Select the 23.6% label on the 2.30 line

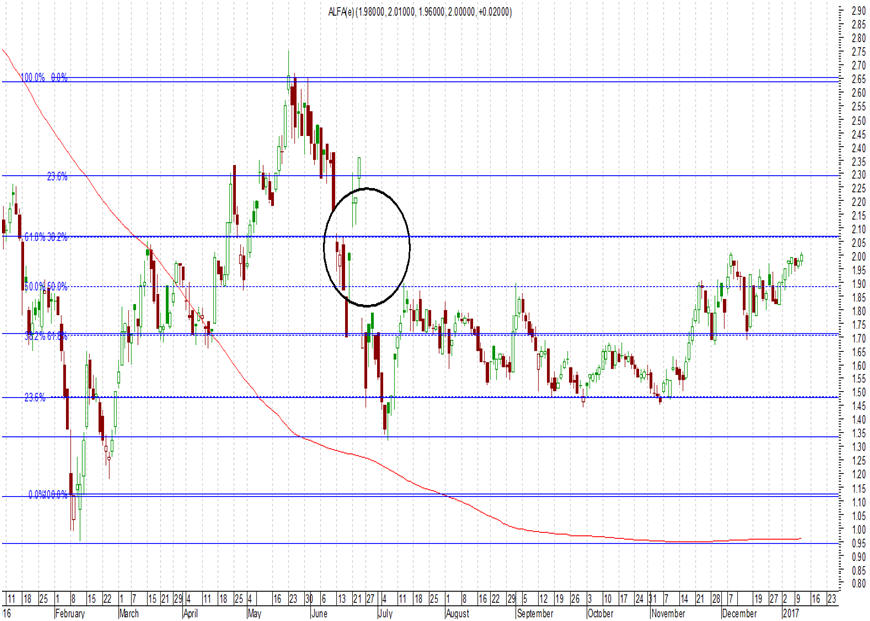57,176
